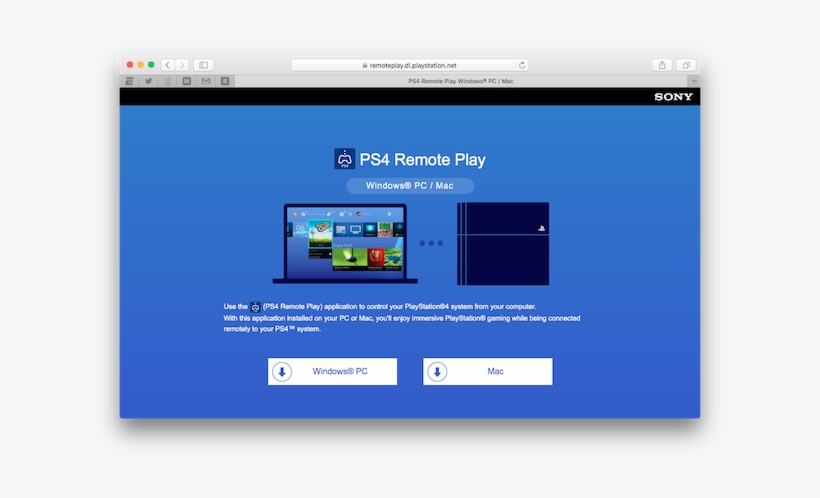Click the SONY logo in the black header

click(673, 97)
